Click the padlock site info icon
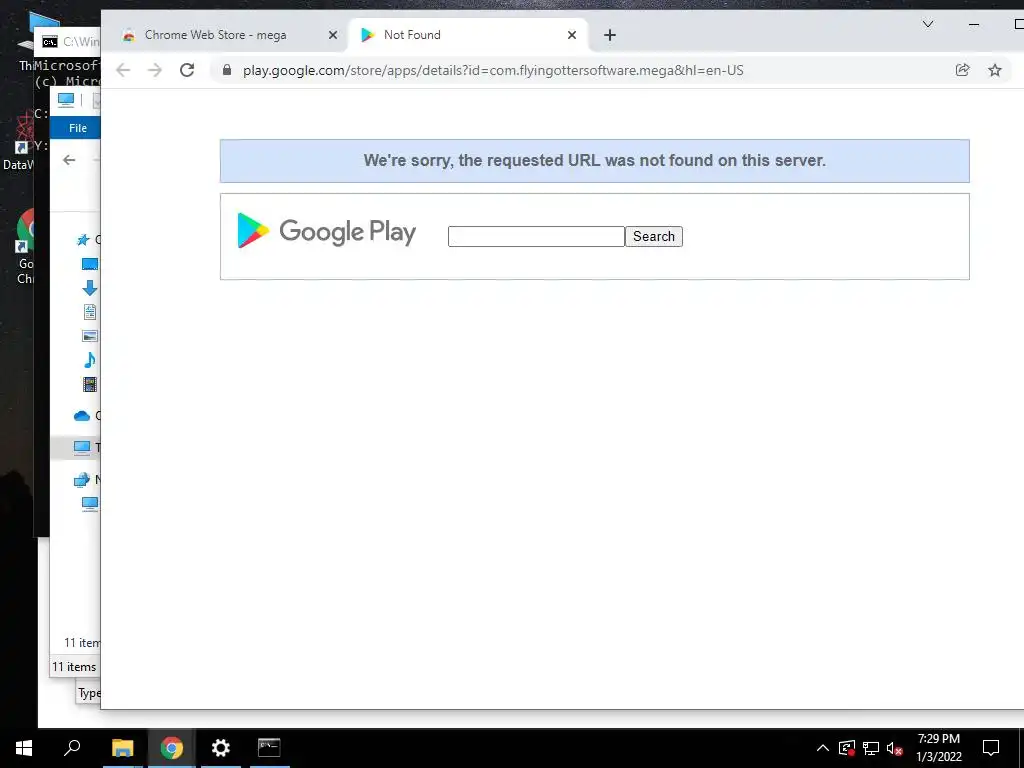 pyautogui.click(x=227, y=70)
